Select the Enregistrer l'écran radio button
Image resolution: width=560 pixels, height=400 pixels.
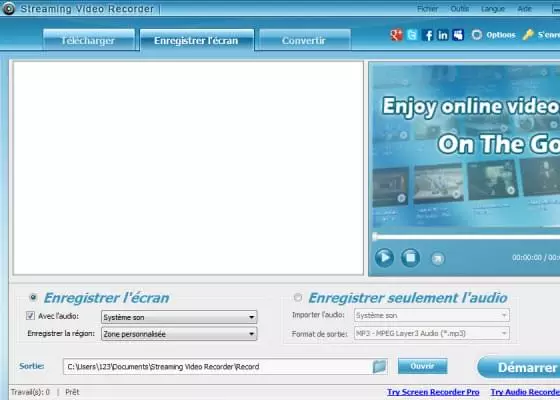(x=33, y=297)
